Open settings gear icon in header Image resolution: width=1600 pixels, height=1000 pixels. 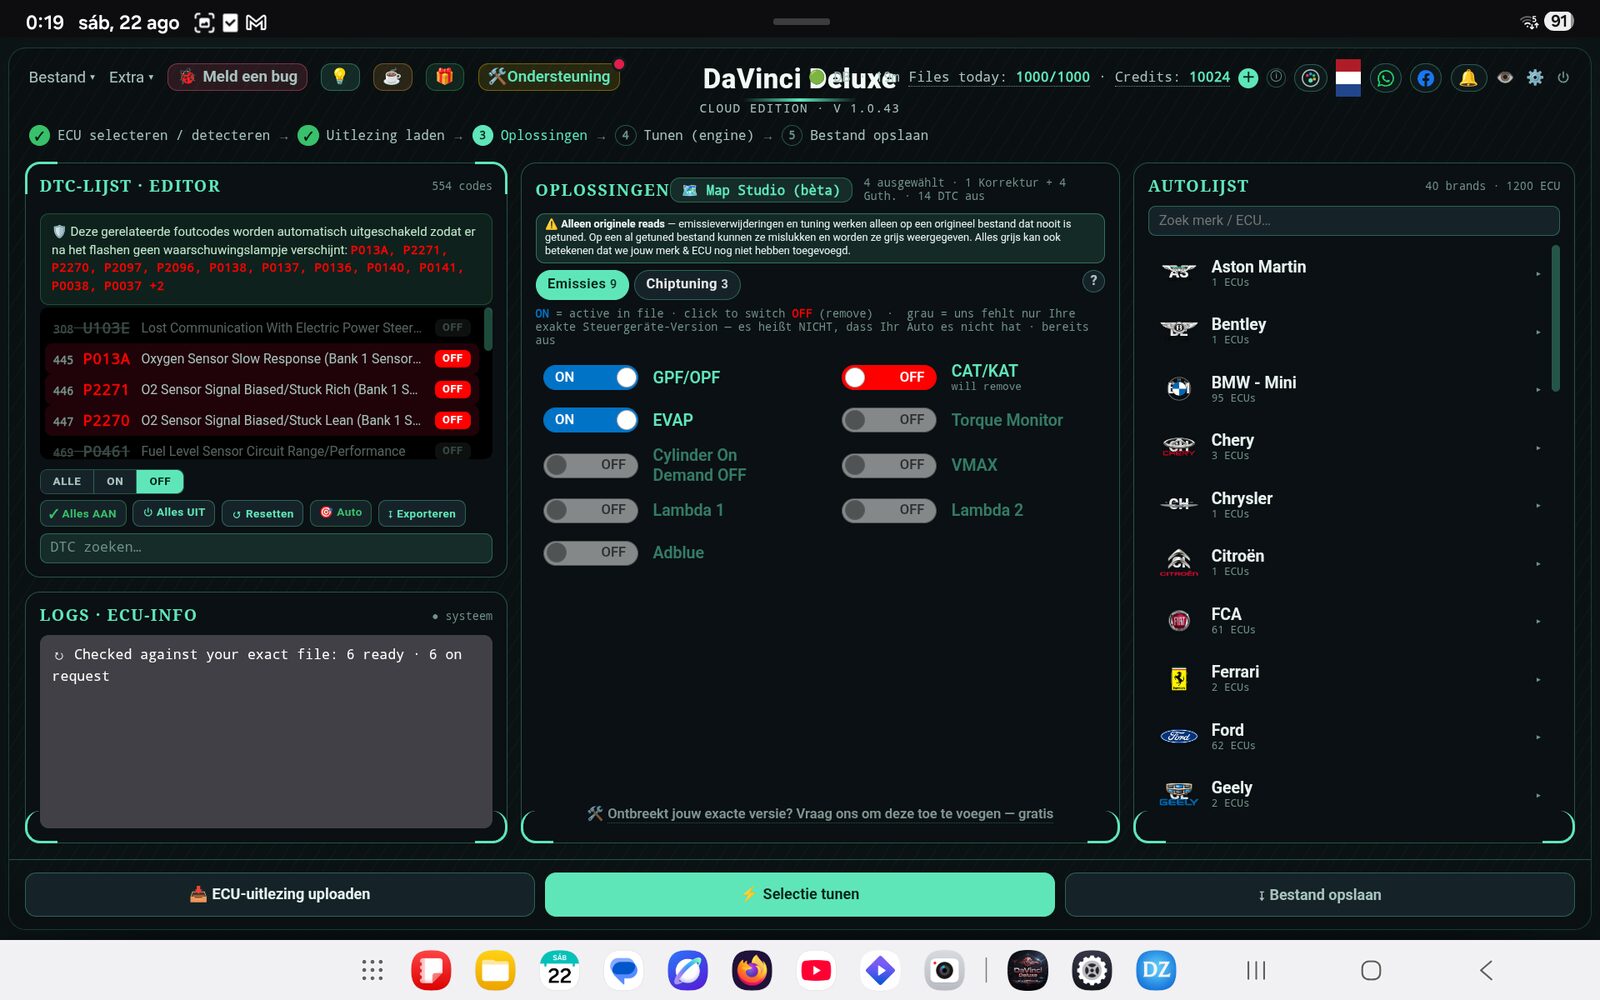tap(1535, 77)
